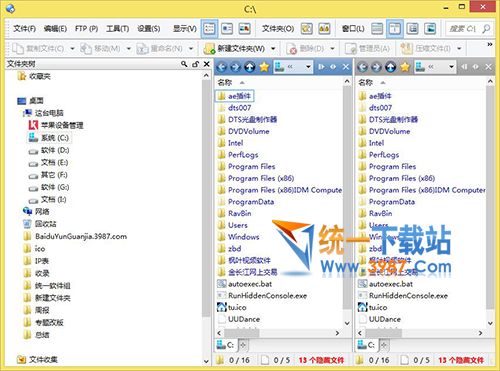This screenshot has height=371, width=500.
Task: Switch to details view mode in toolbar
Action: pos(227,29)
